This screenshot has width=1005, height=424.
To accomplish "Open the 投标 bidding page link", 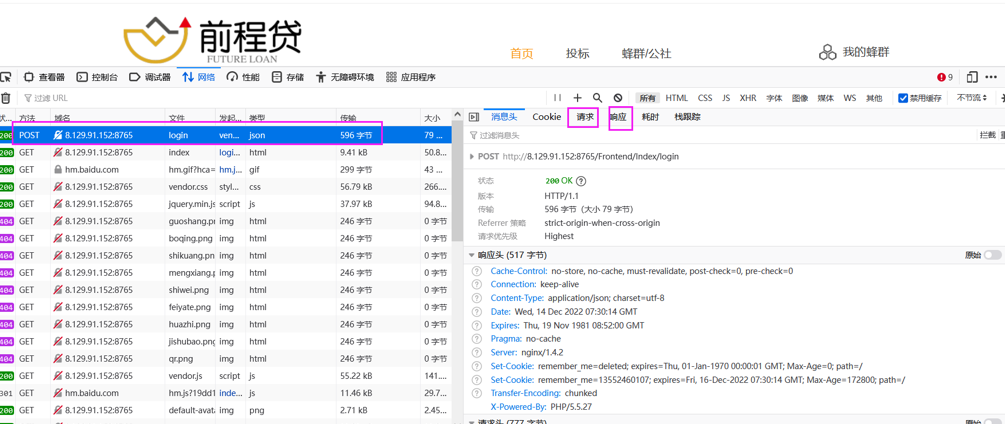I will tap(577, 53).
